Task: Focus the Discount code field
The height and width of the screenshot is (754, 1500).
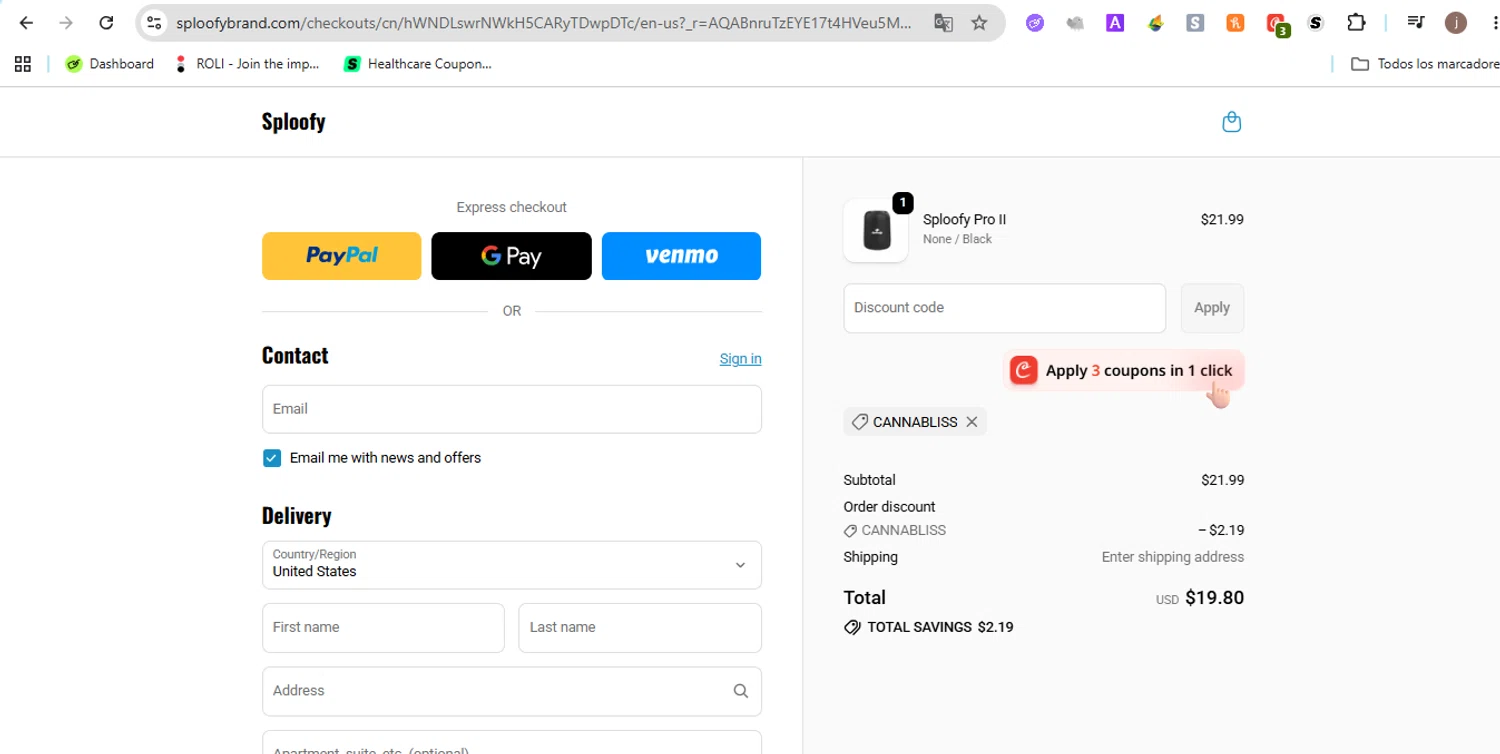Action: pyautogui.click(x=1004, y=308)
